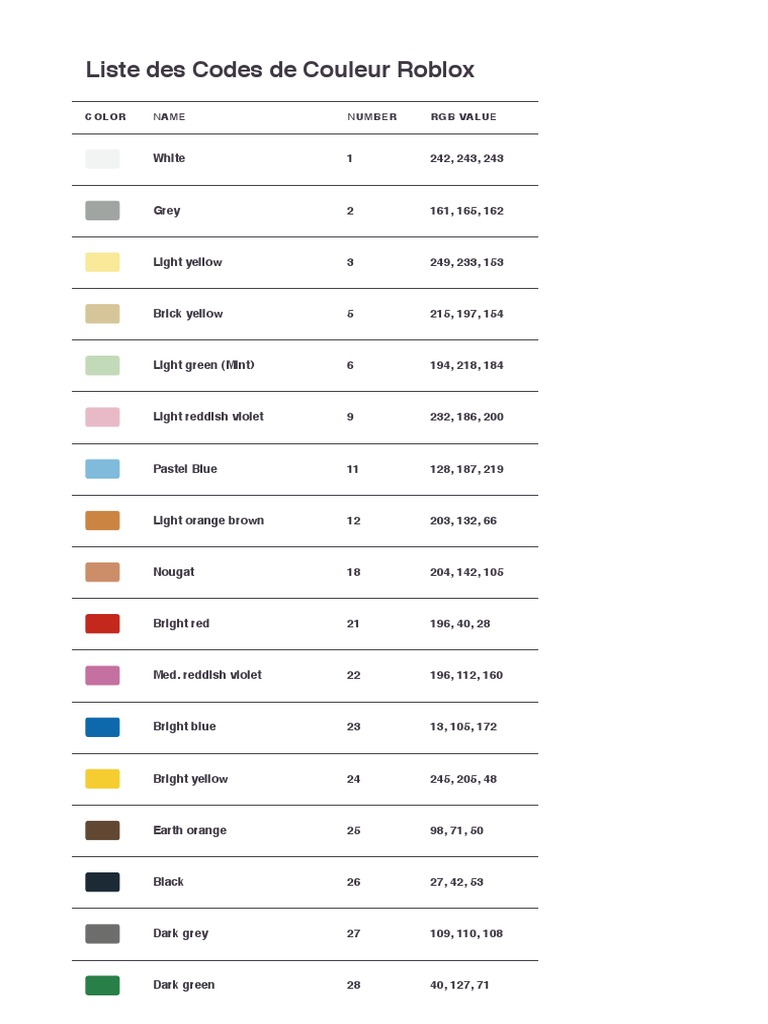Click the NAME column header
Viewport: 768px width, 1024px height.
point(169,117)
